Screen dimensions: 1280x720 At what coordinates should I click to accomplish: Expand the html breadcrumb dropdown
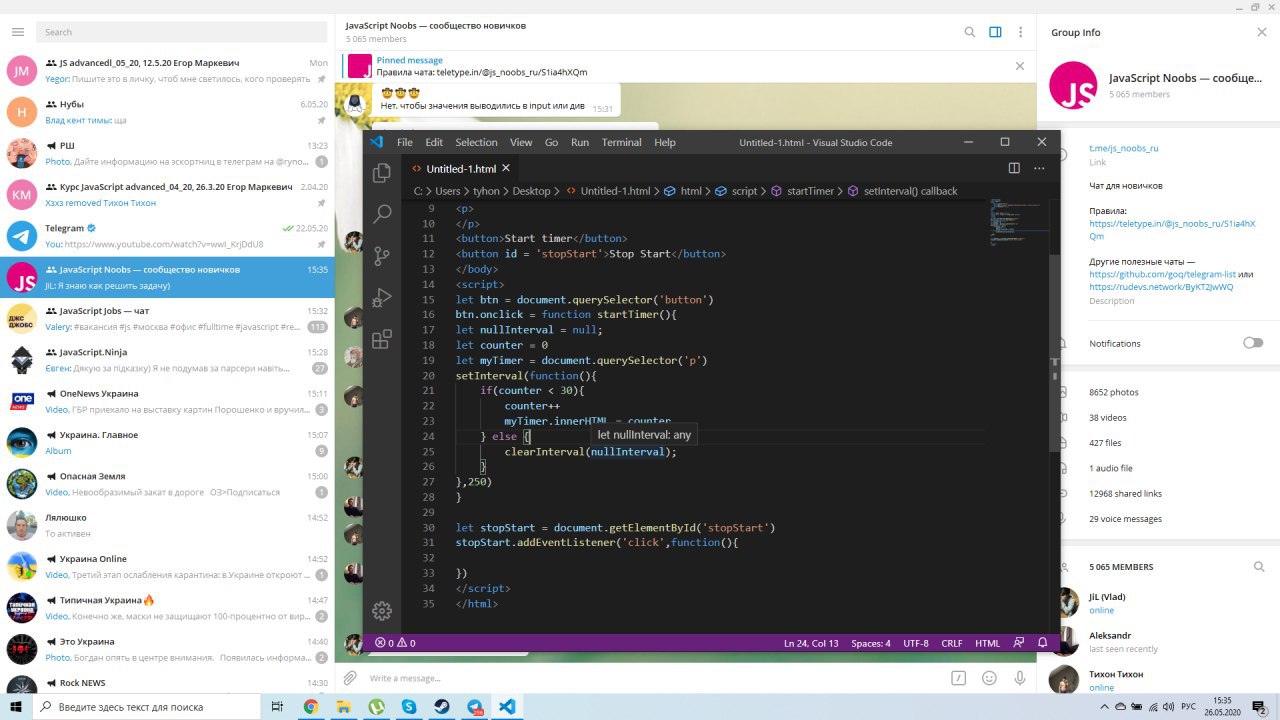pyautogui.click(x=684, y=191)
